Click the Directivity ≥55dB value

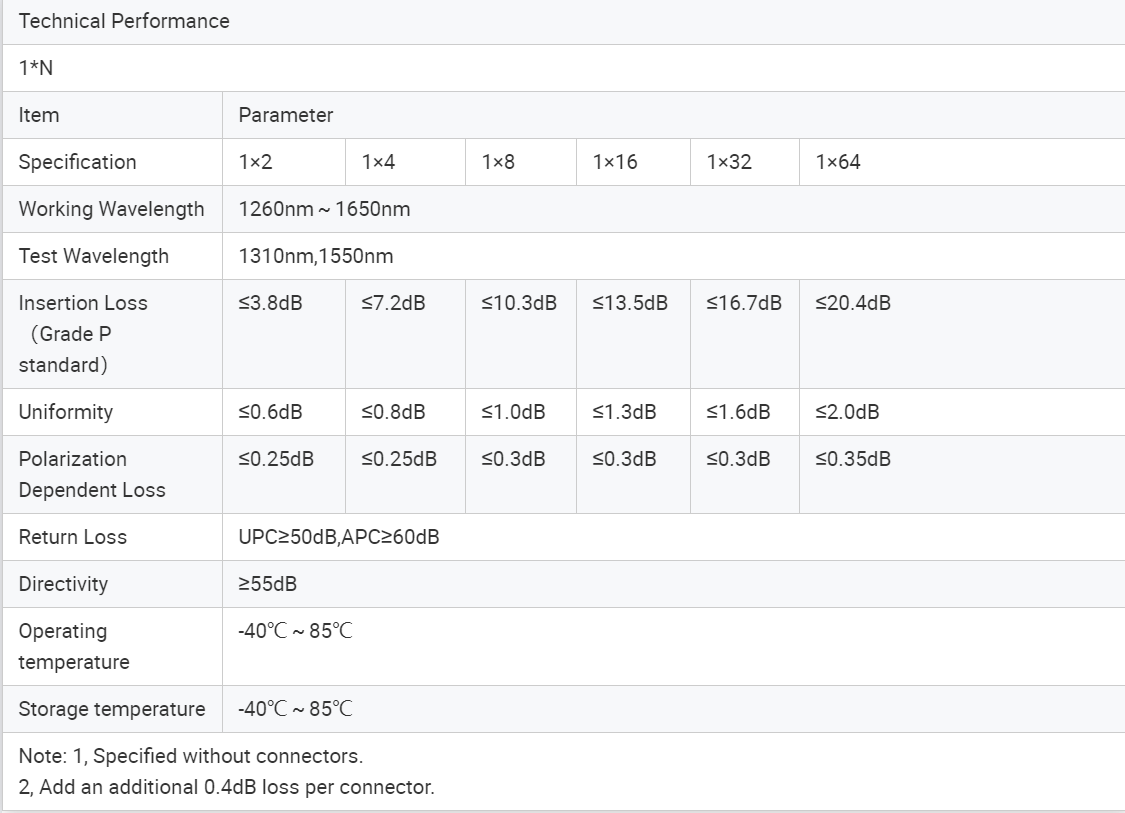(x=268, y=584)
